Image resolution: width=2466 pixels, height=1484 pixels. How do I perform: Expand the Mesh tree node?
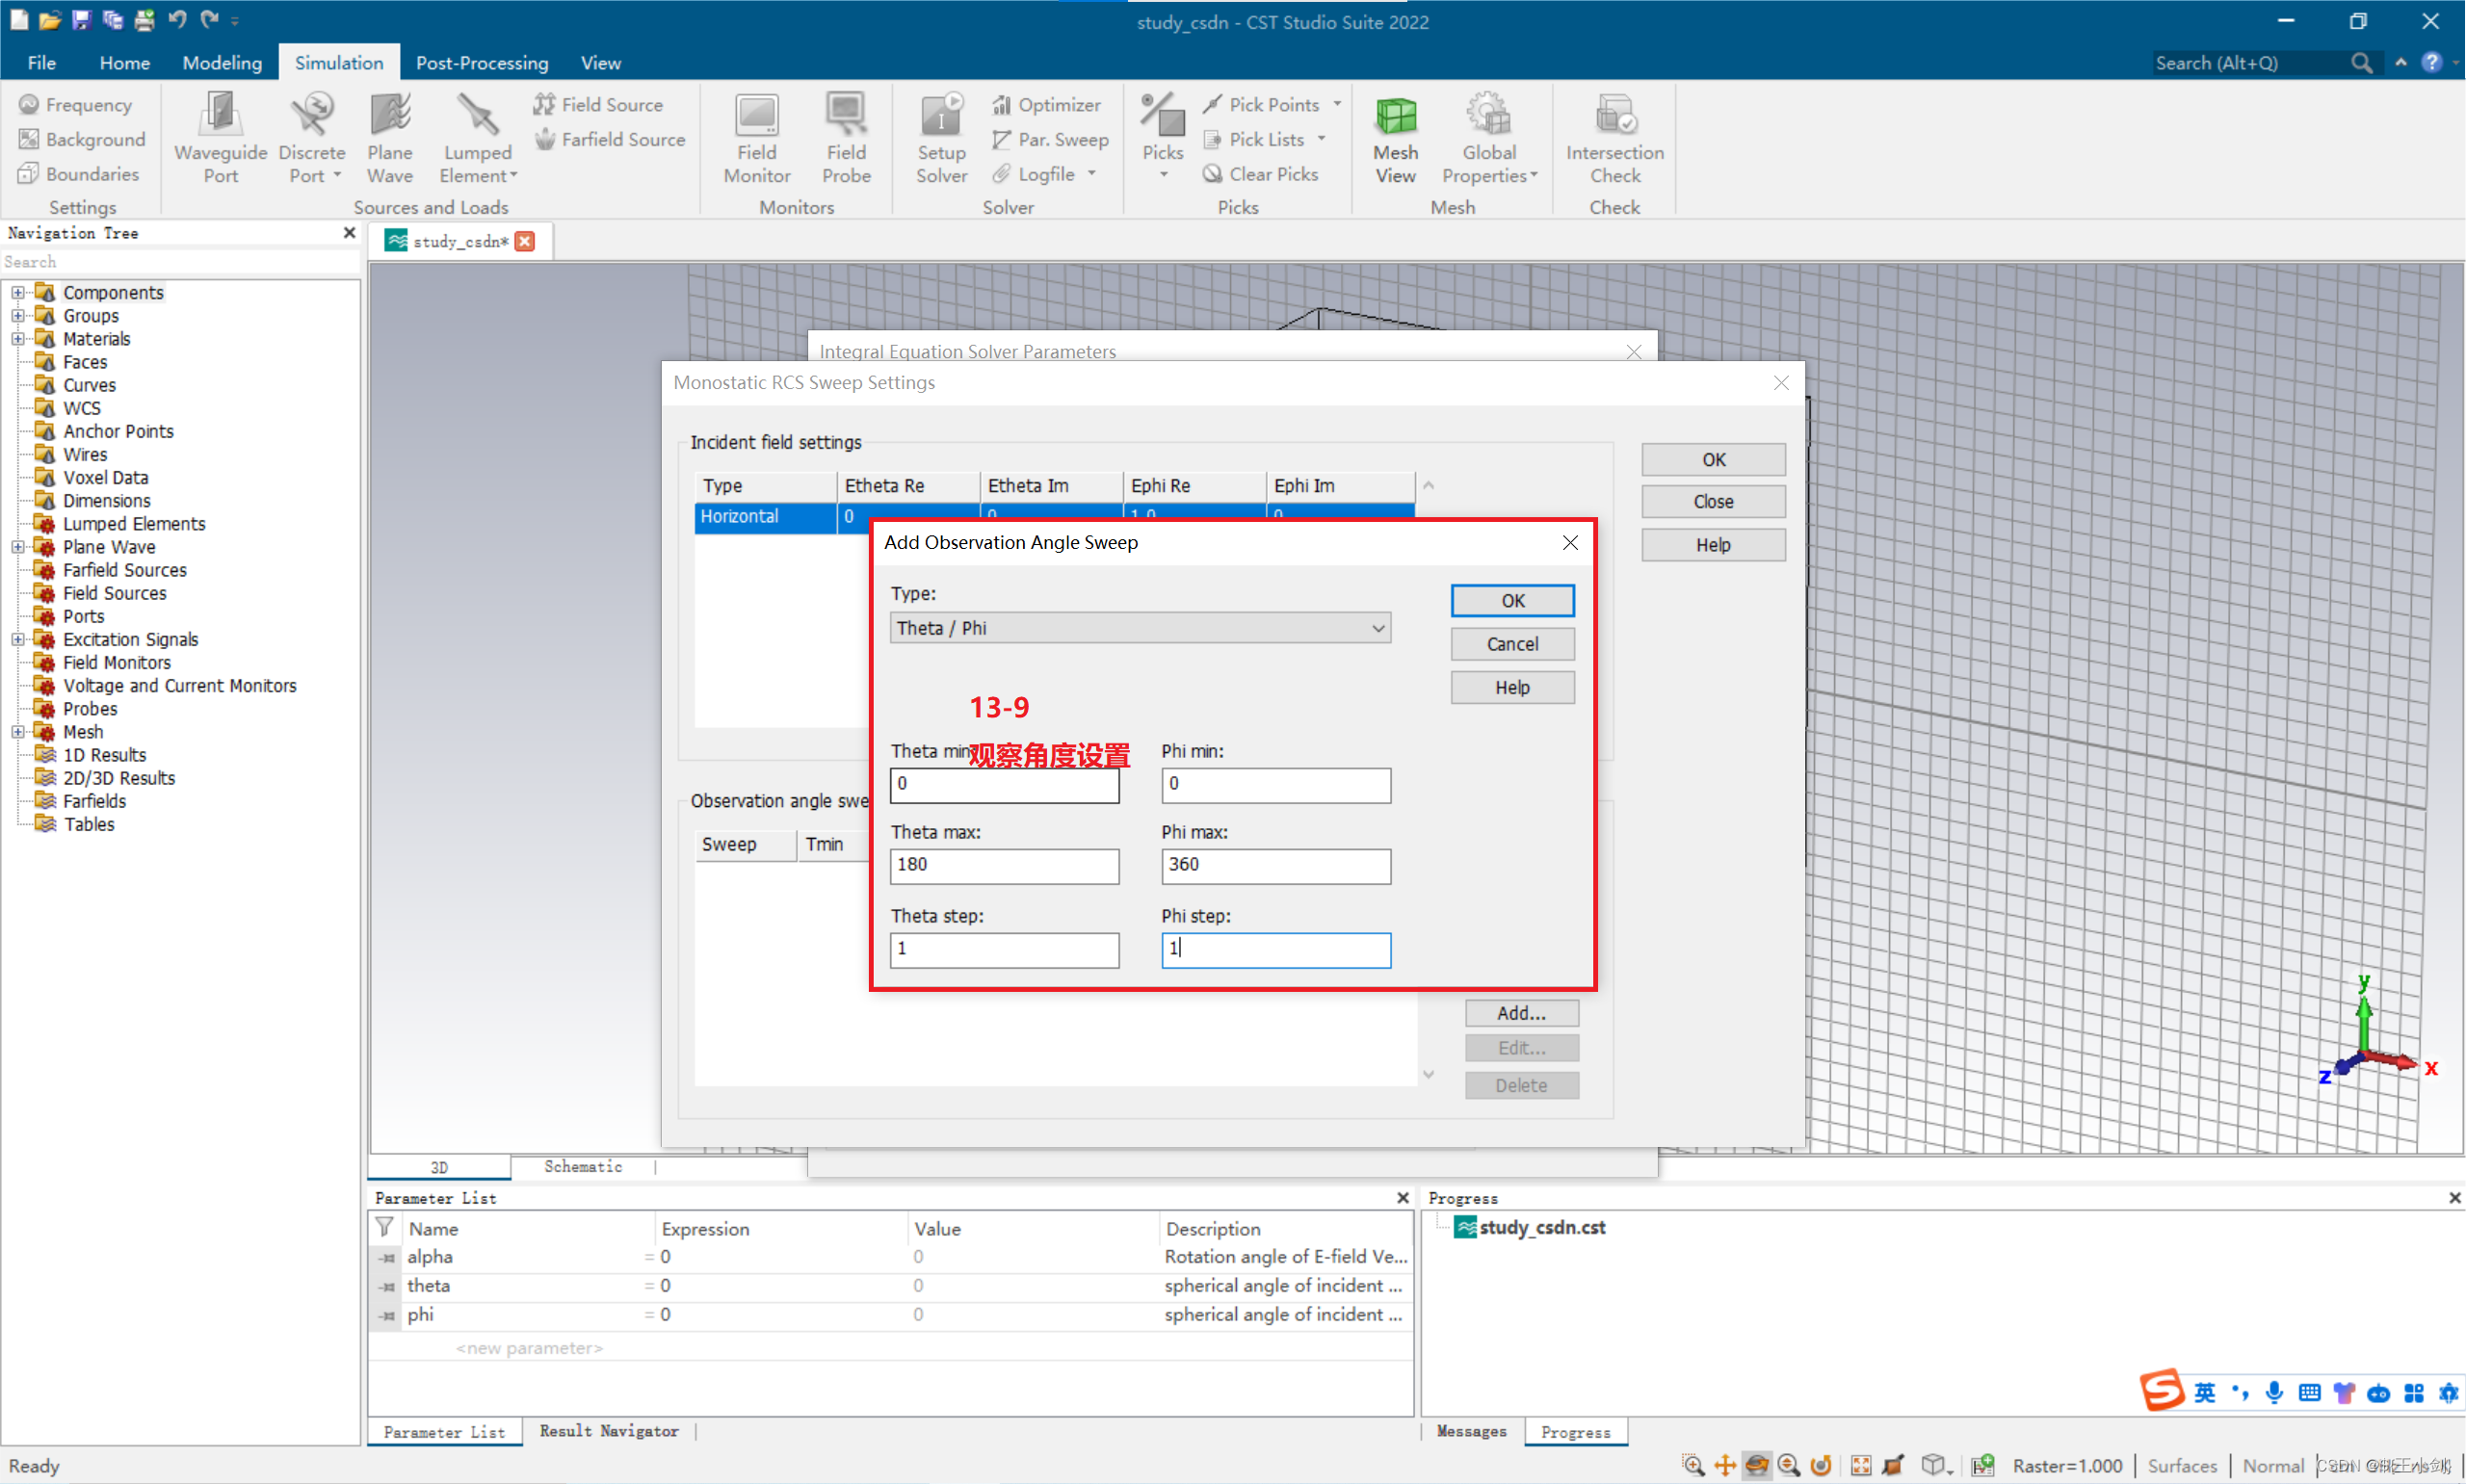18,732
